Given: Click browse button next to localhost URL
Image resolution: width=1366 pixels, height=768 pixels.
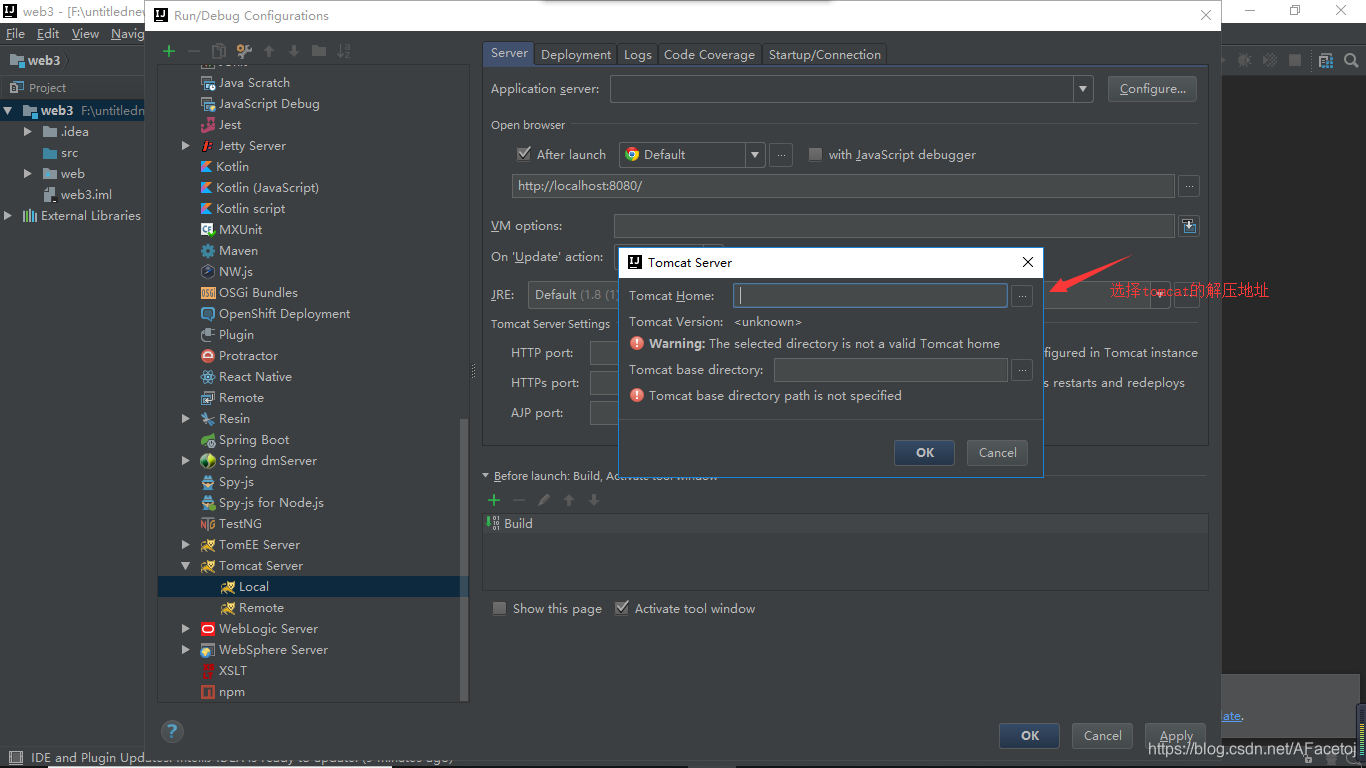Looking at the screenshot, I should pyautogui.click(x=1189, y=186).
